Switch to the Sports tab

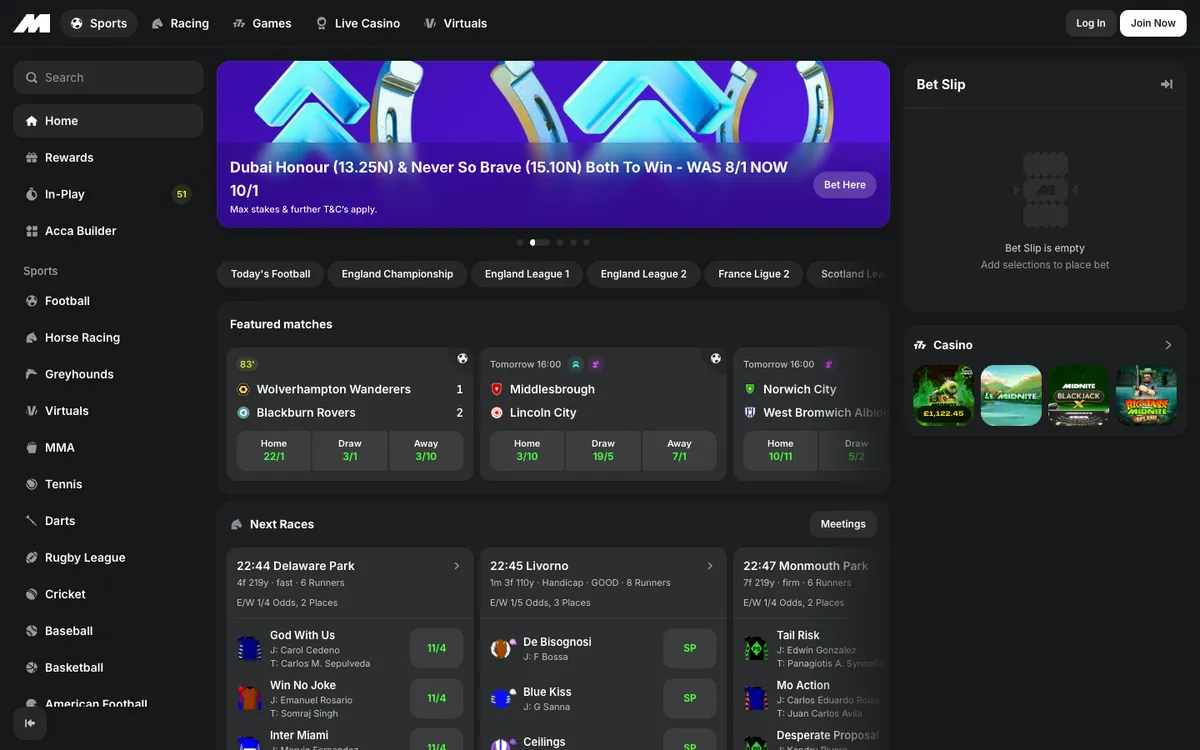click(x=99, y=23)
